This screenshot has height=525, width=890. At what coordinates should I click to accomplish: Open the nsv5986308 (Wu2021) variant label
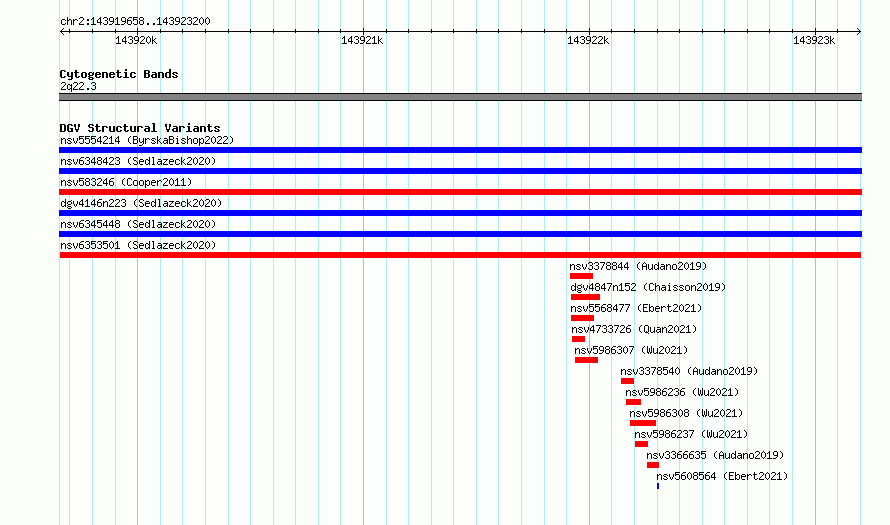(x=686, y=413)
